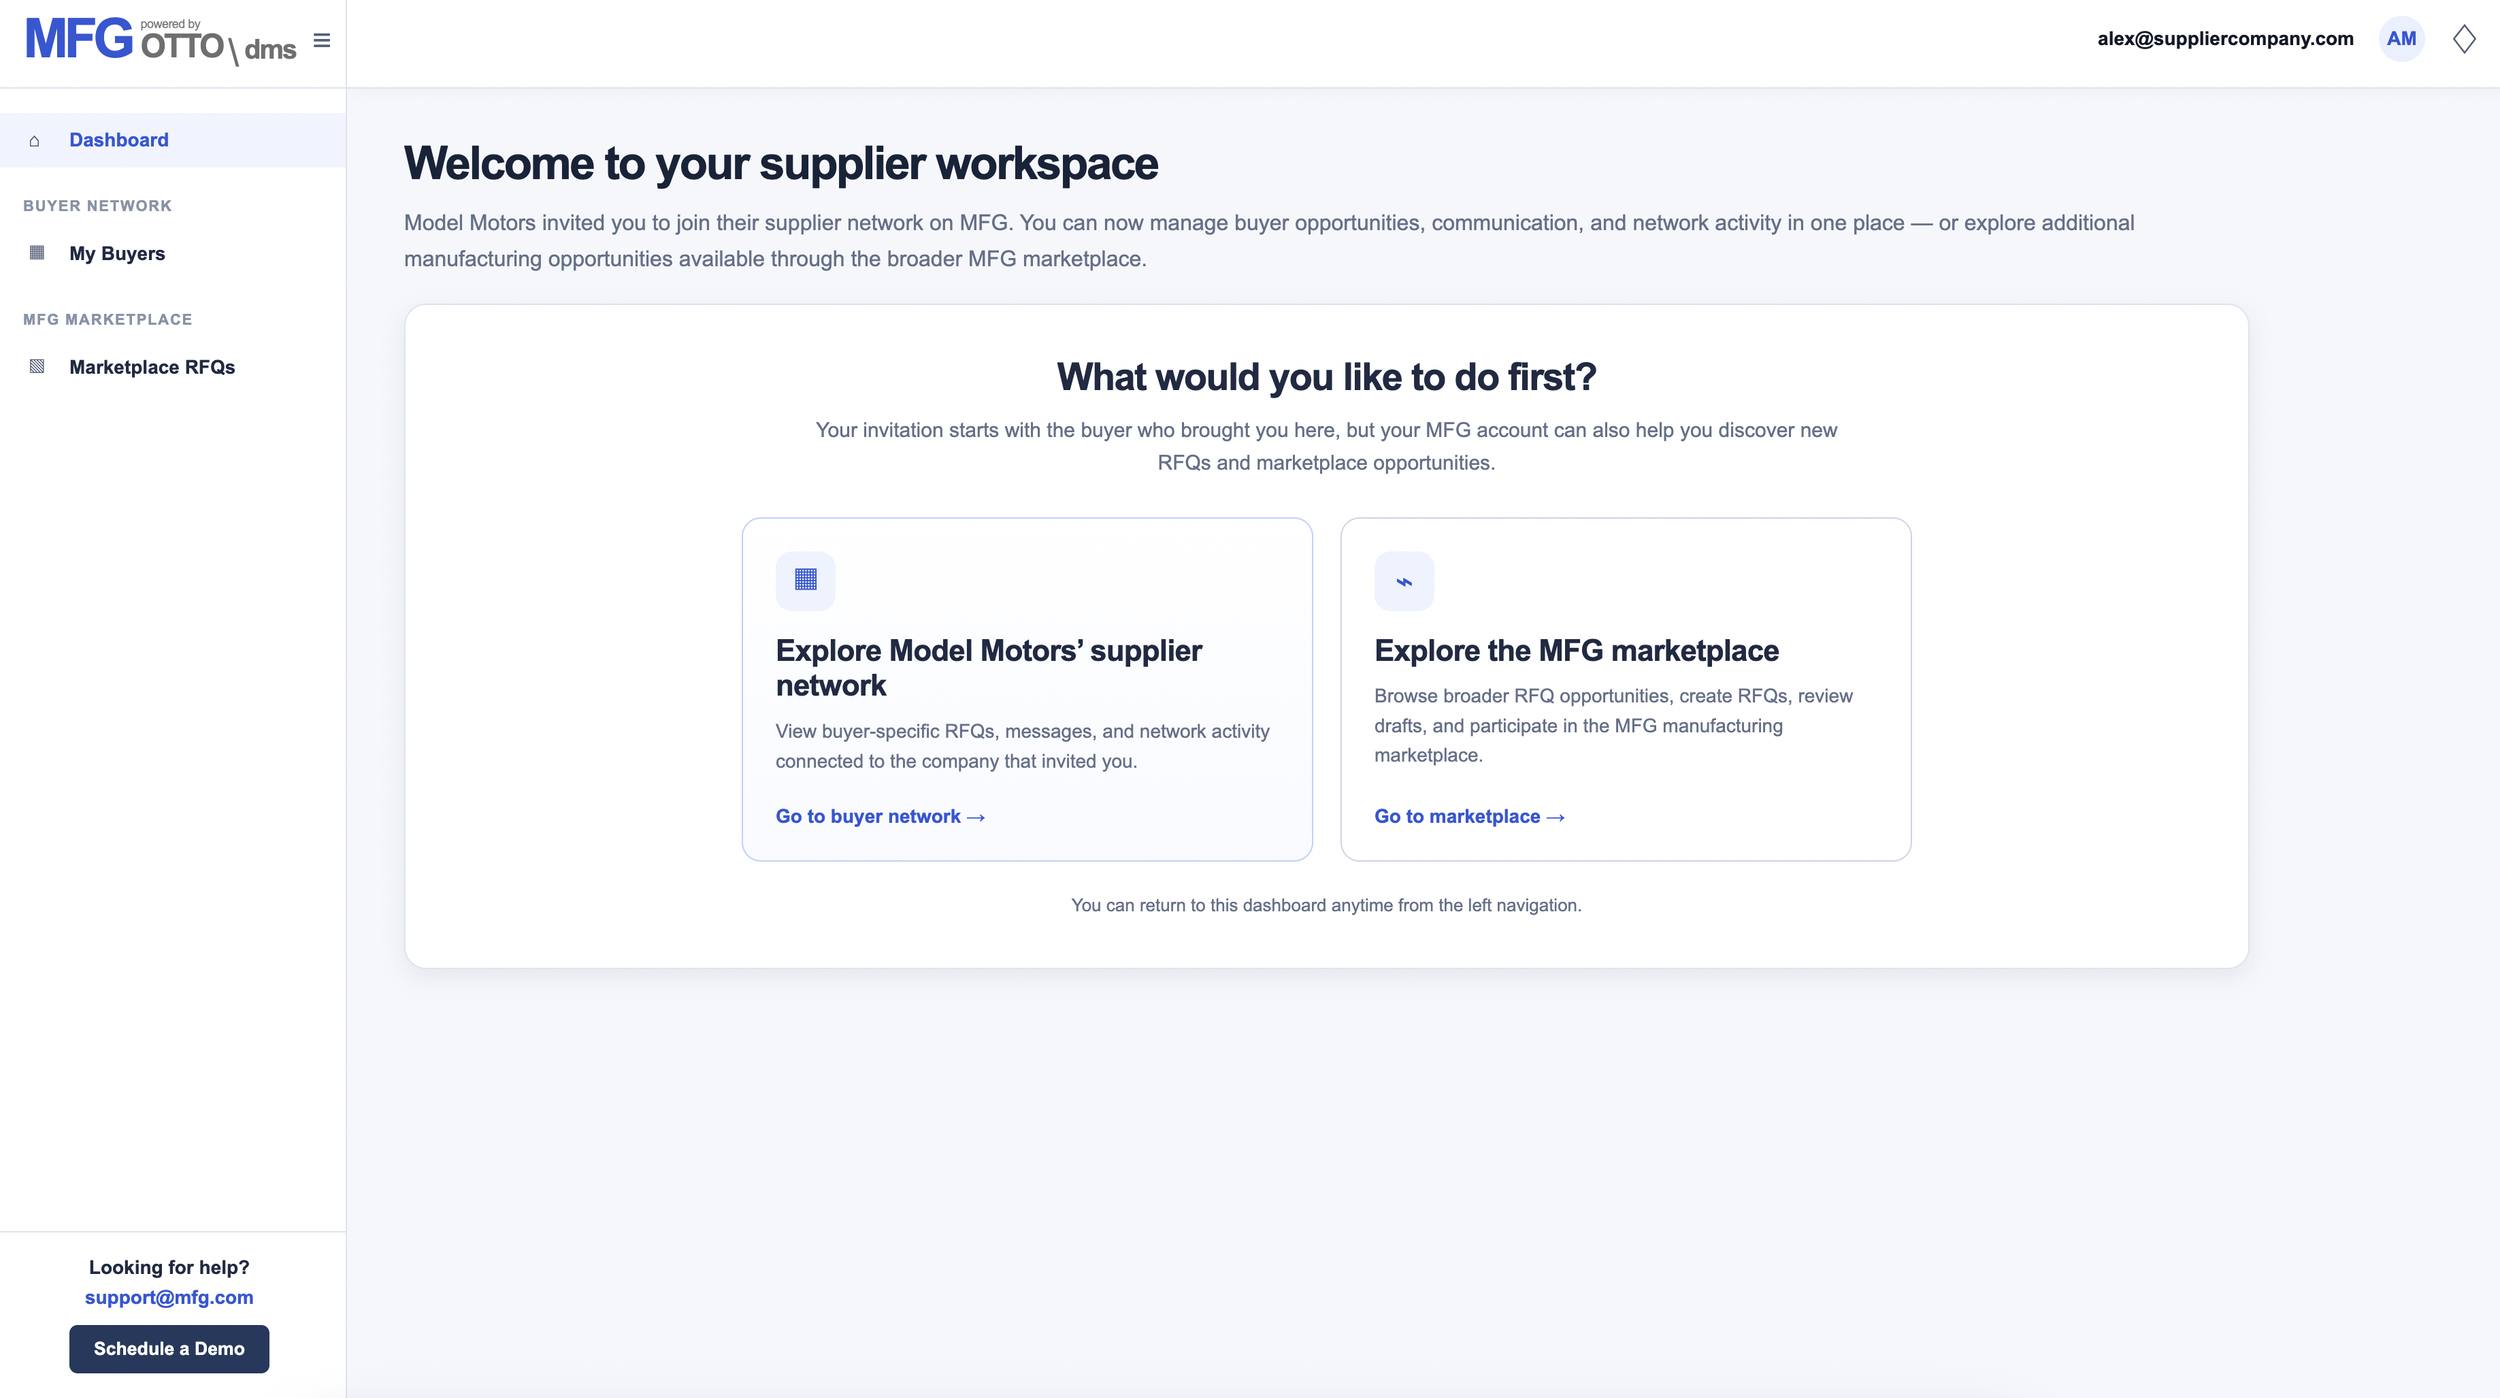
Task: Follow the Go to buyer network link
Action: (x=880, y=817)
